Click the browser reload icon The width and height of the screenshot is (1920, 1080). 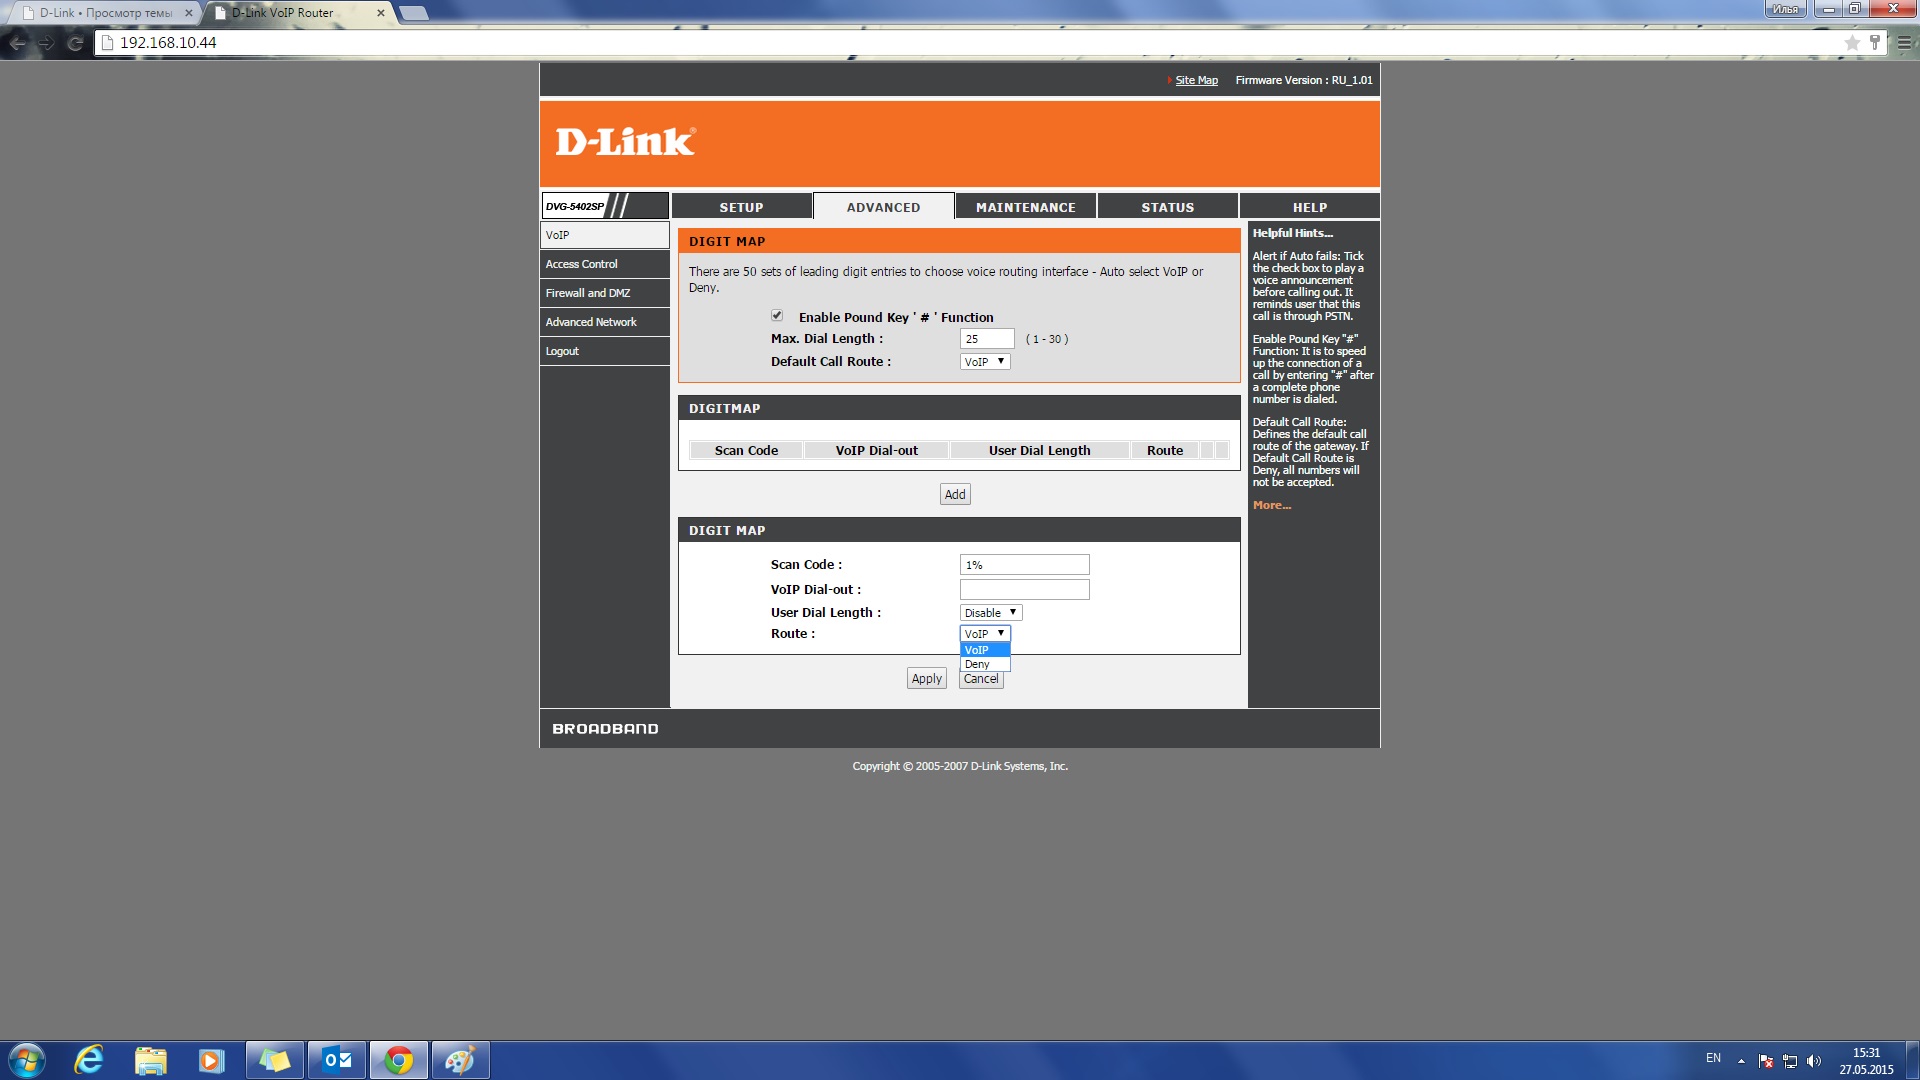[x=74, y=43]
